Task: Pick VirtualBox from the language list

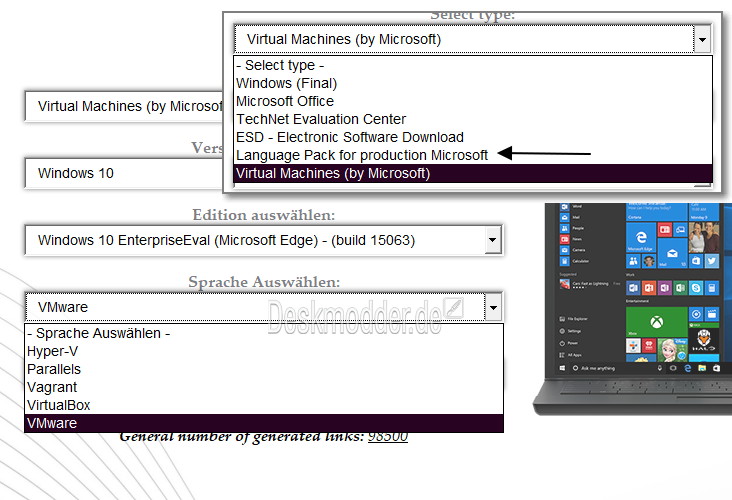Action: pyautogui.click(x=58, y=405)
